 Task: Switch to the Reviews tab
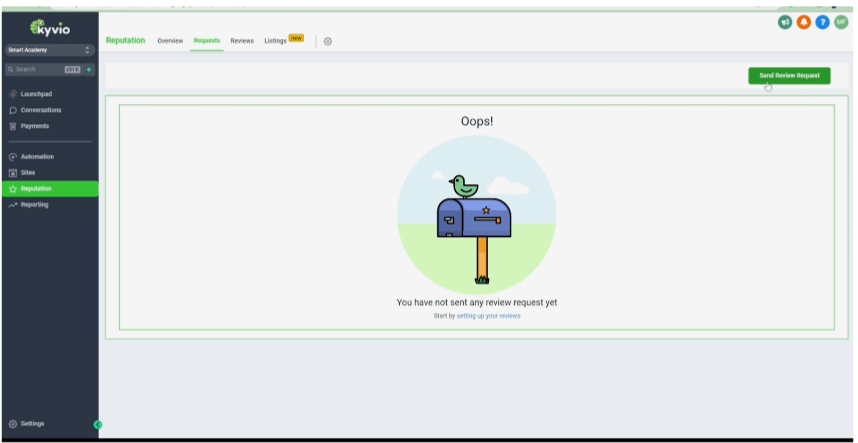coord(242,41)
